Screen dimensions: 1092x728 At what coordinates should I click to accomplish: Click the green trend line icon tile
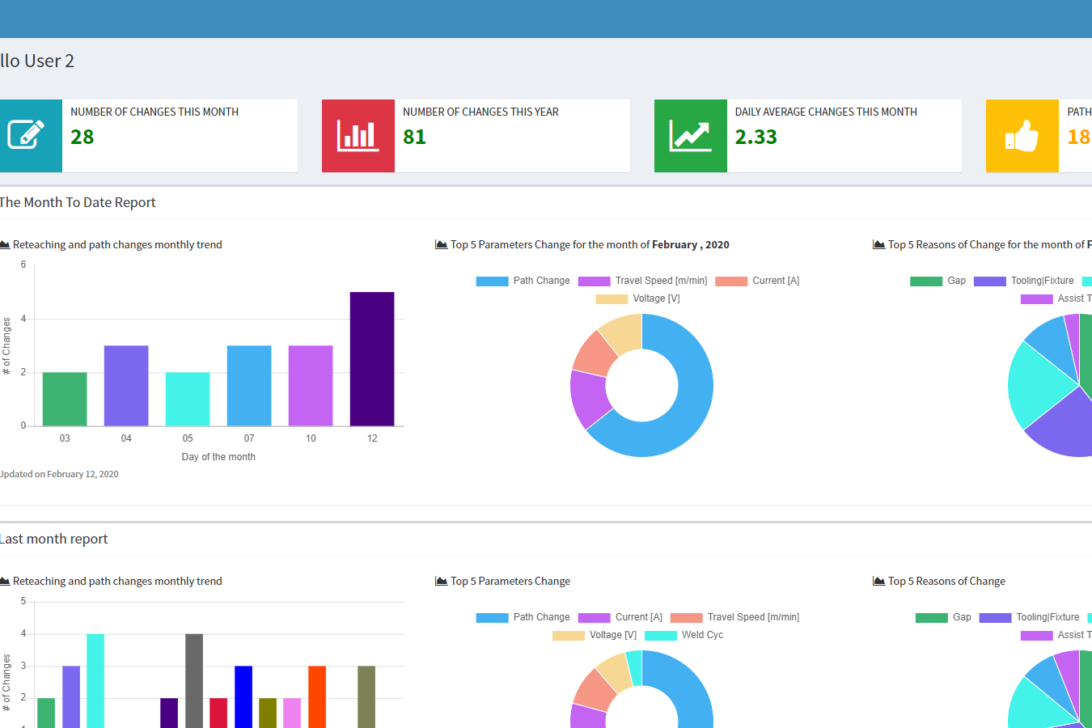point(690,136)
